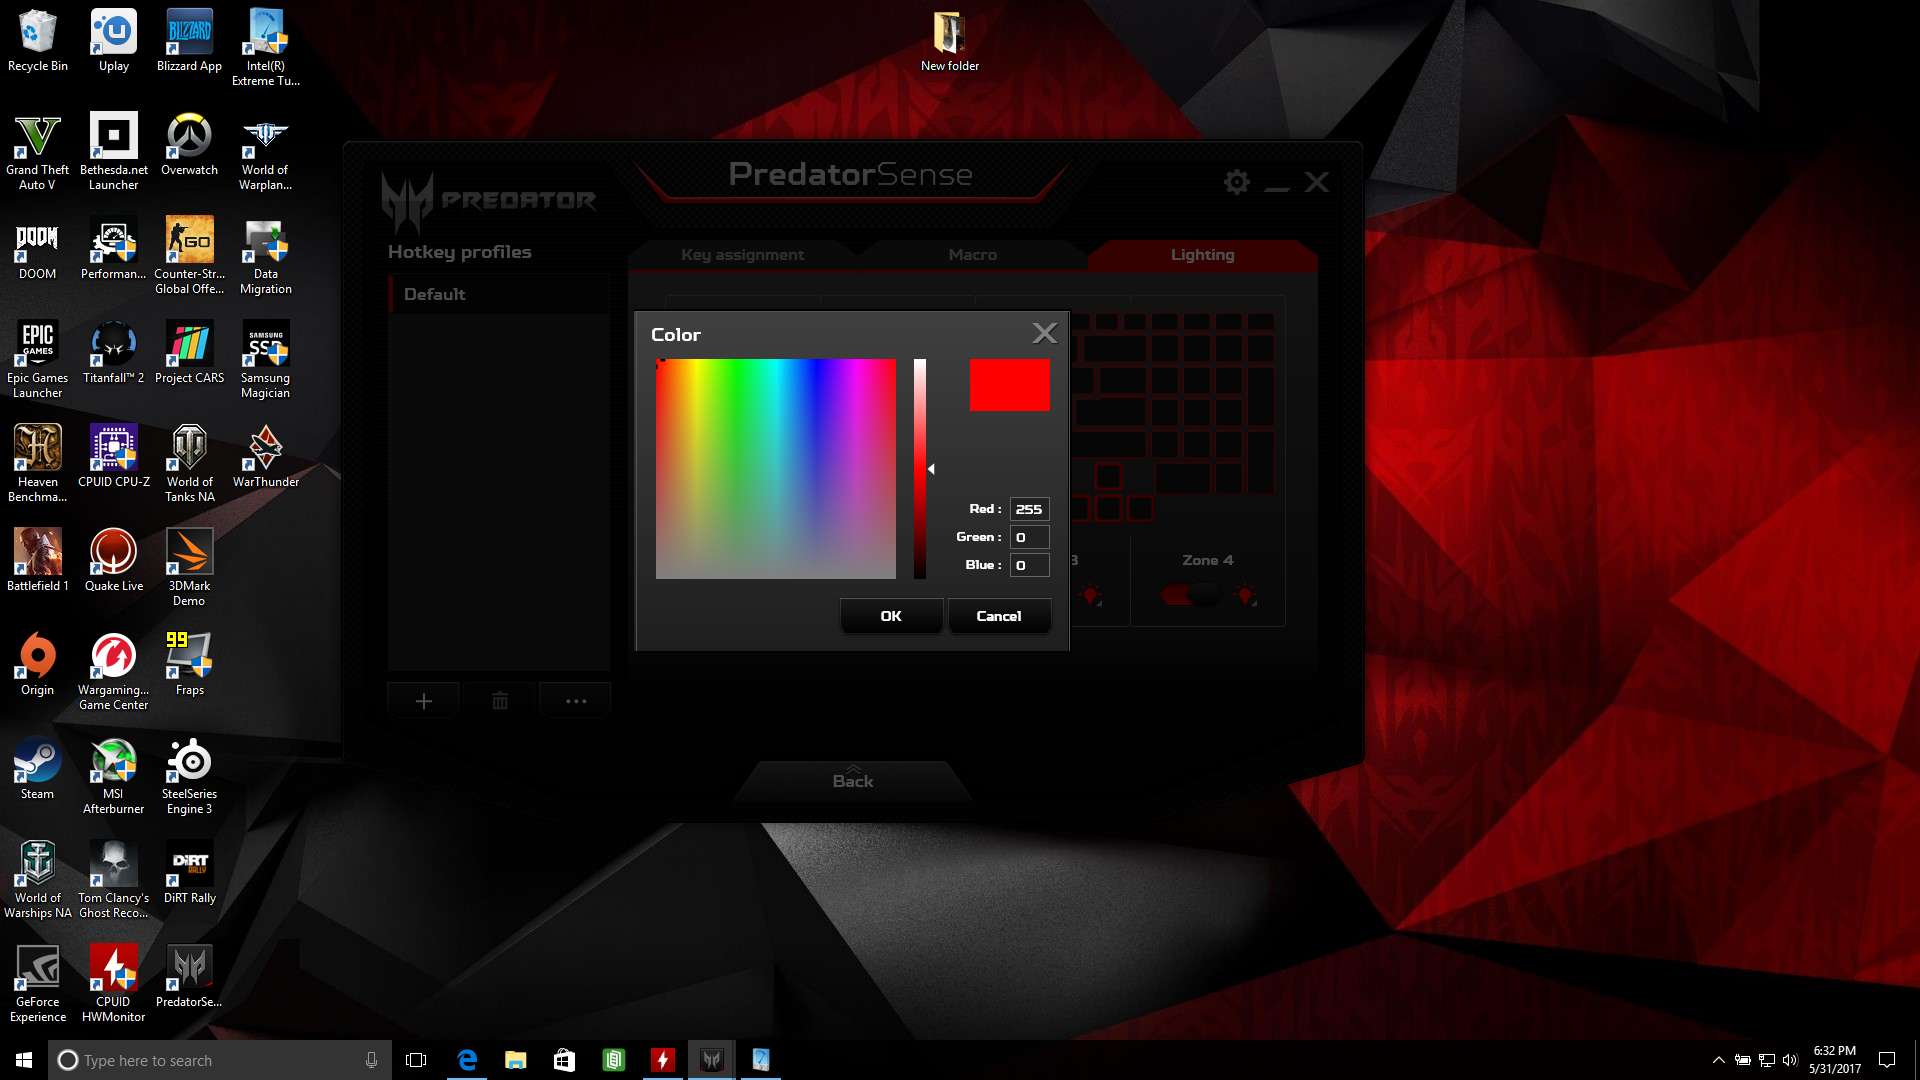Image resolution: width=1920 pixels, height=1080 pixels.
Task: Click the add profile button (+)
Action: pos(423,700)
